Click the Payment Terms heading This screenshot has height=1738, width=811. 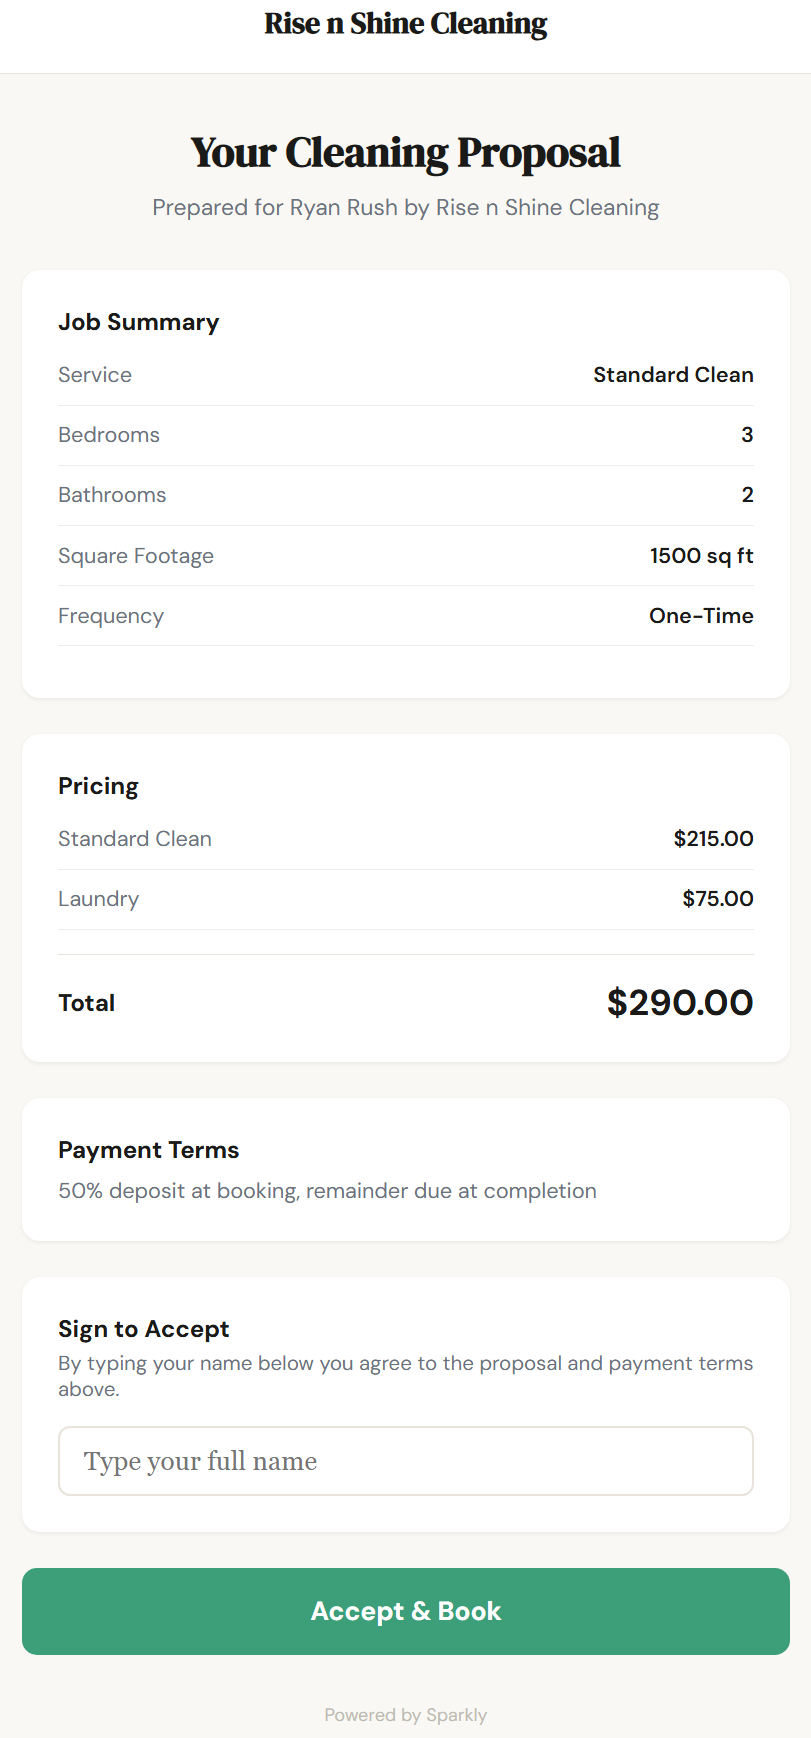tap(149, 1150)
